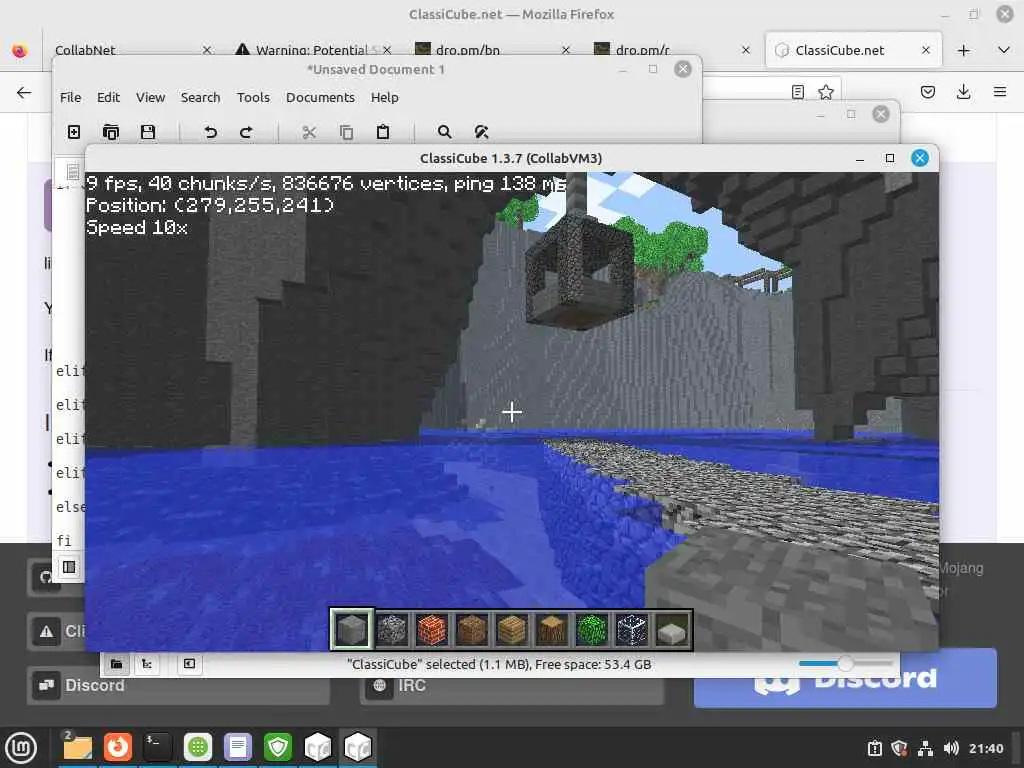Open volume control in system tray
This screenshot has height=768, width=1024.
click(x=950, y=748)
